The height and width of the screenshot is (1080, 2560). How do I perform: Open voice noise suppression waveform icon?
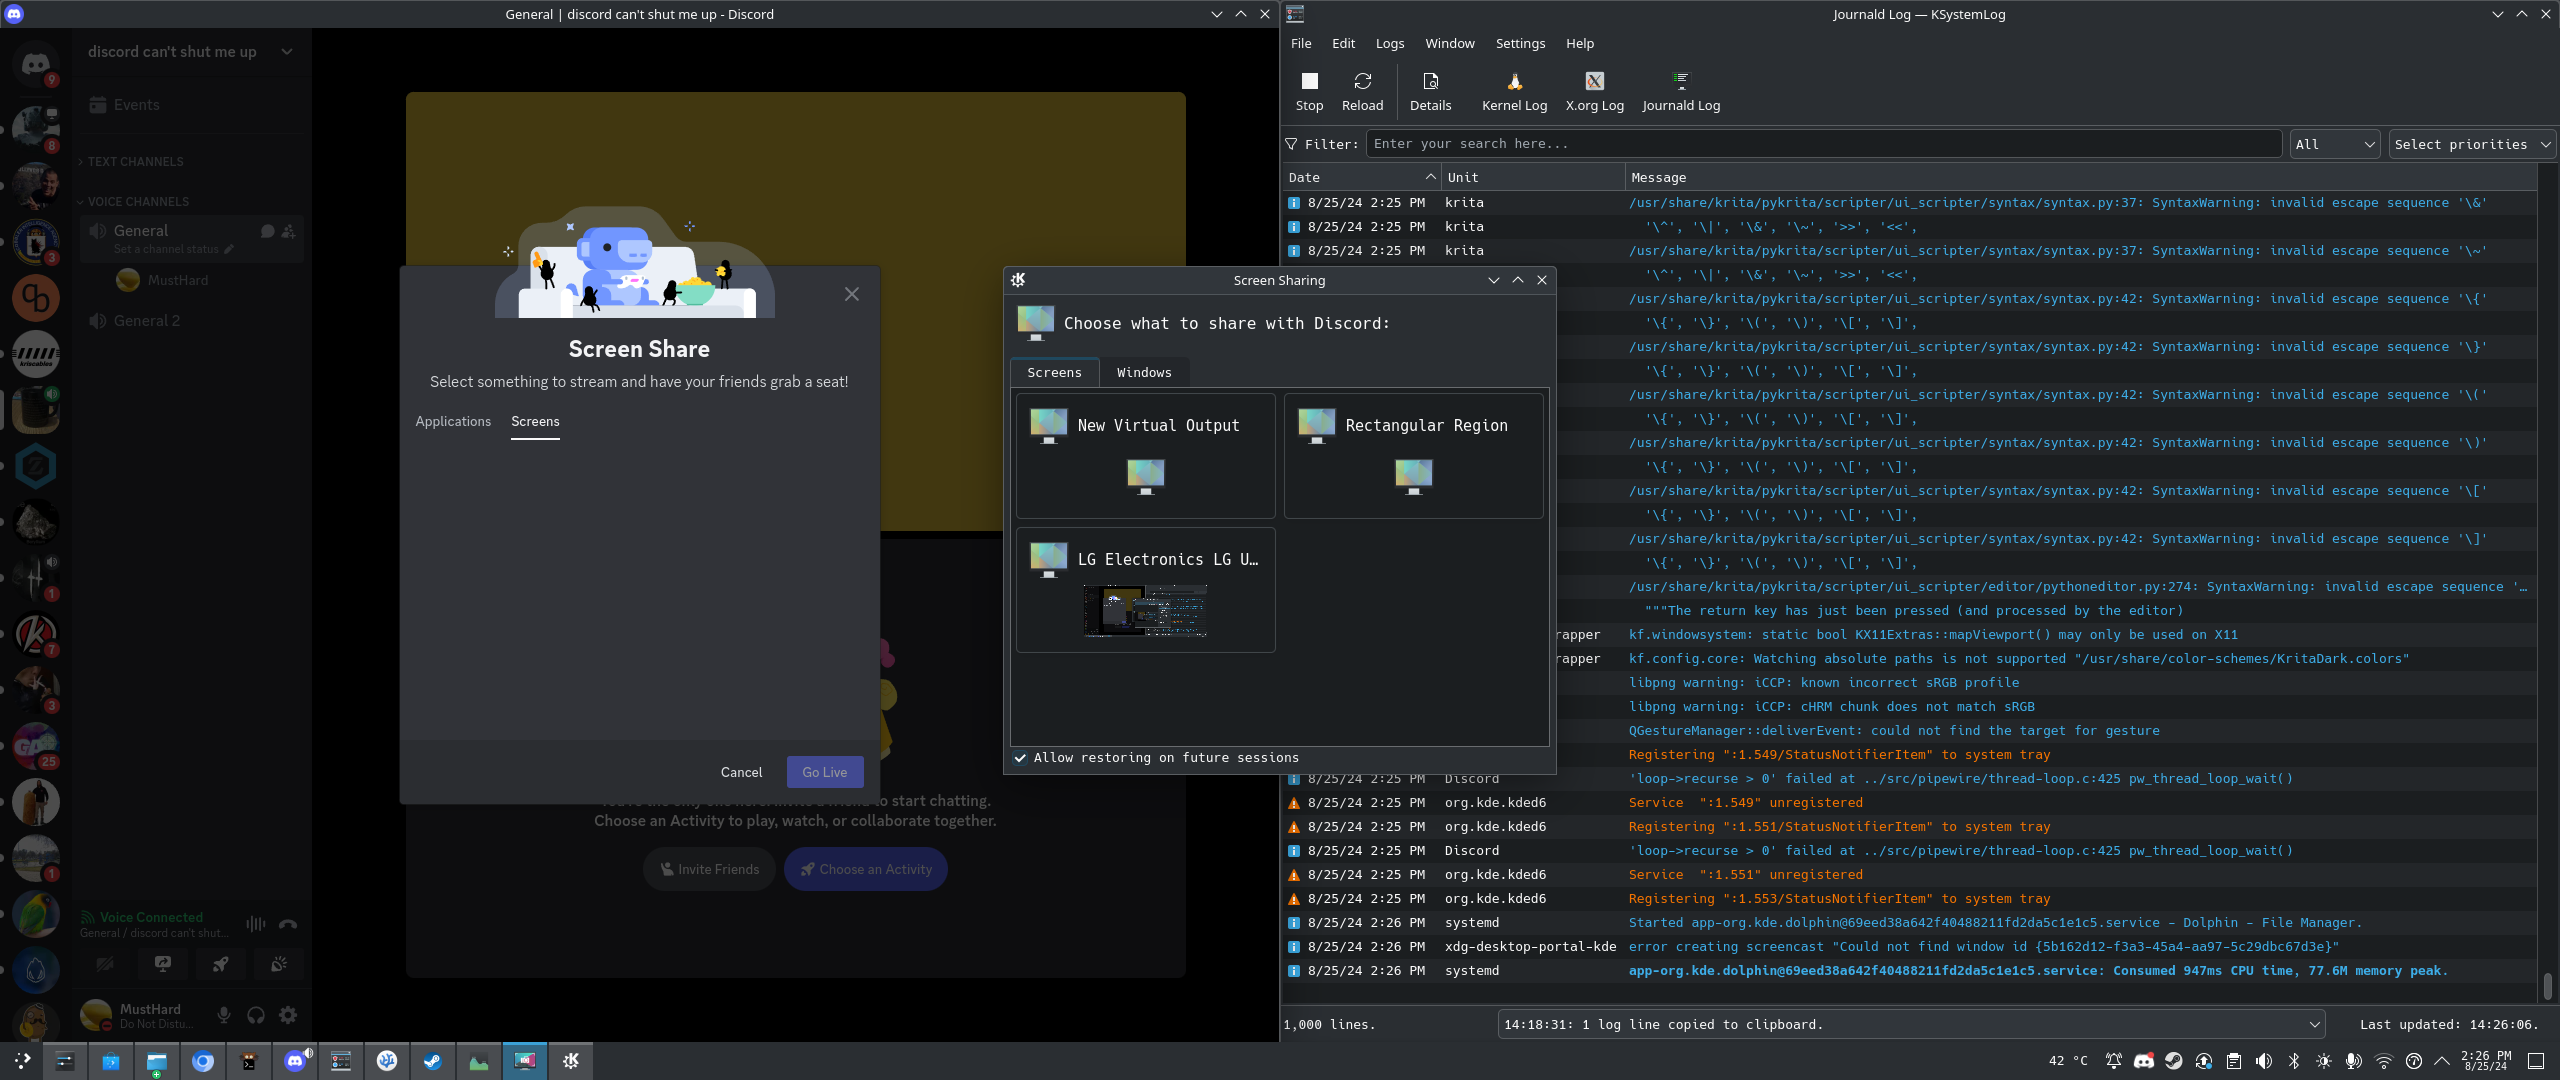point(256,925)
